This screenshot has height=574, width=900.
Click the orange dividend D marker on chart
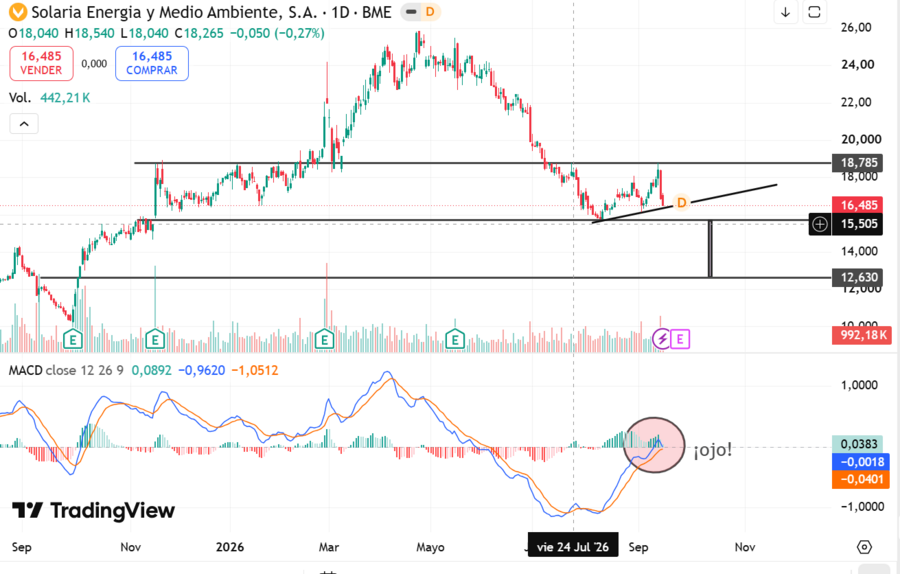coord(681,203)
